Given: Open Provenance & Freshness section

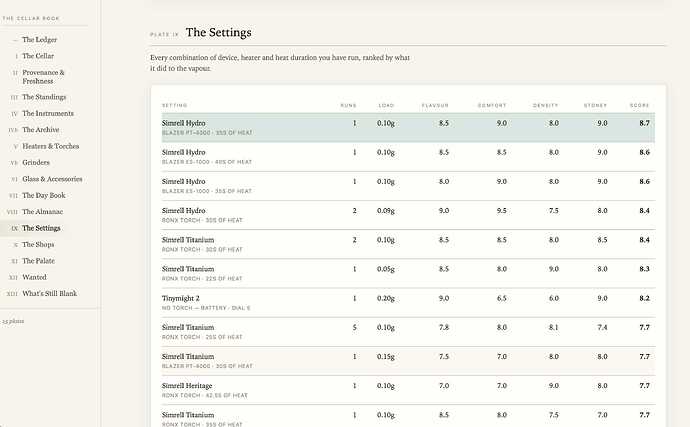Looking at the screenshot, I should 43,77.
